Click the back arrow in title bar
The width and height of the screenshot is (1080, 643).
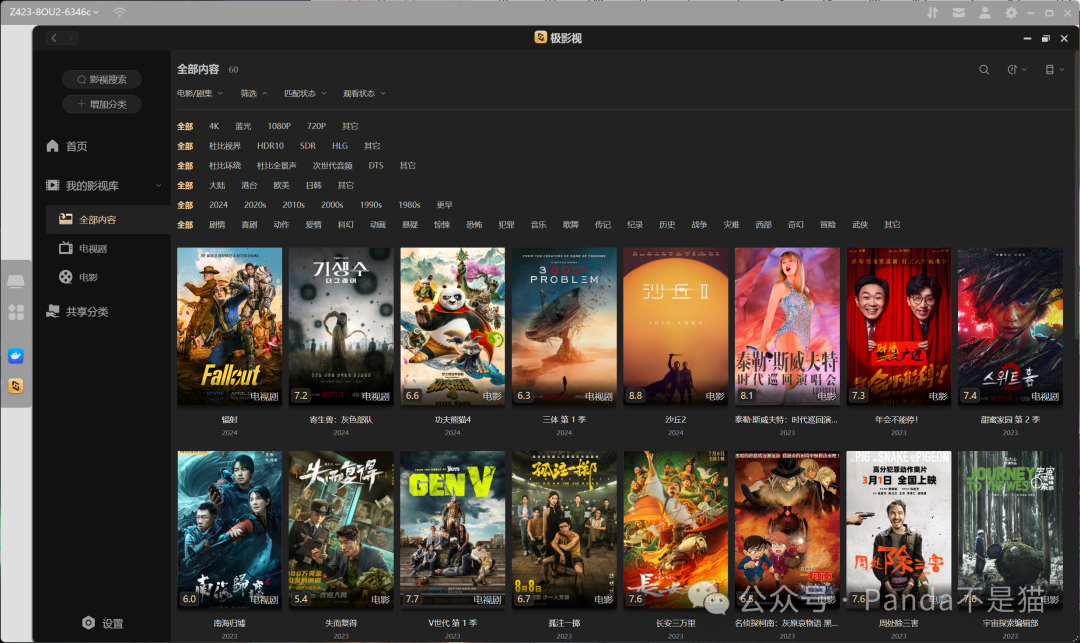54,38
